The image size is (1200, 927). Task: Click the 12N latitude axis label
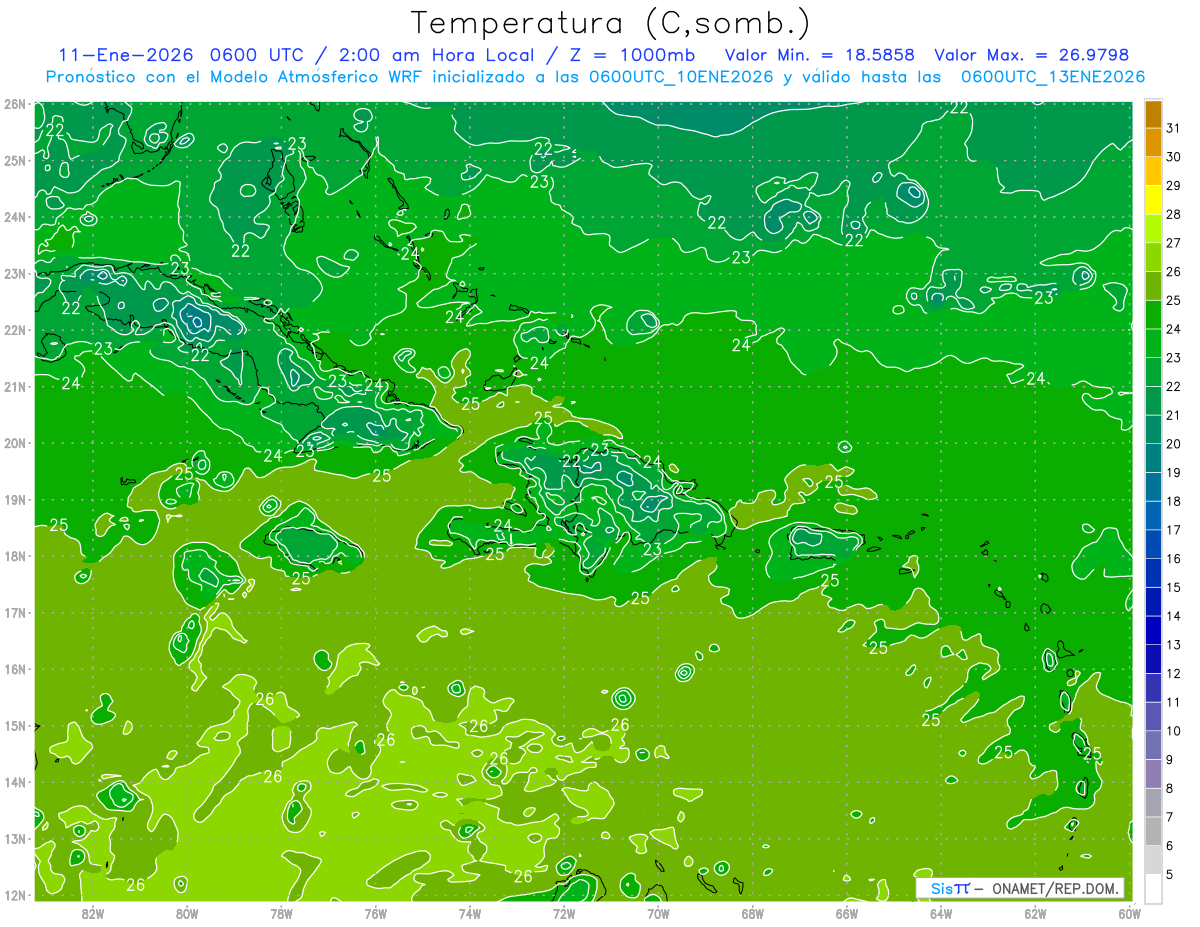click(14, 895)
